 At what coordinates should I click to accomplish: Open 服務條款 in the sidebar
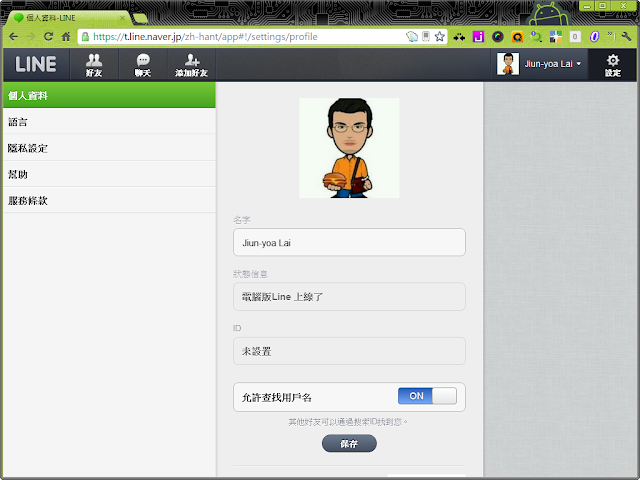(x=109, y=200)
